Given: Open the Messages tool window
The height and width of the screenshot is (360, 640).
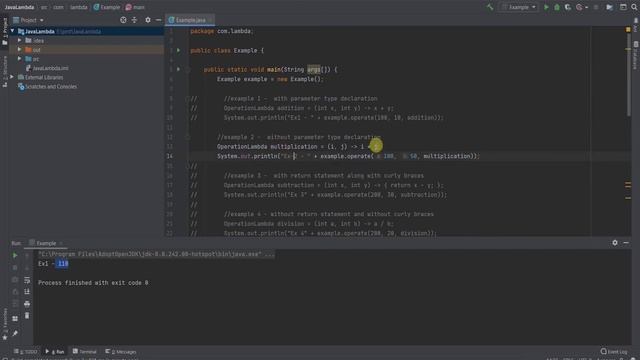Looking at the screenshot, I should click(x=121, y=351).
